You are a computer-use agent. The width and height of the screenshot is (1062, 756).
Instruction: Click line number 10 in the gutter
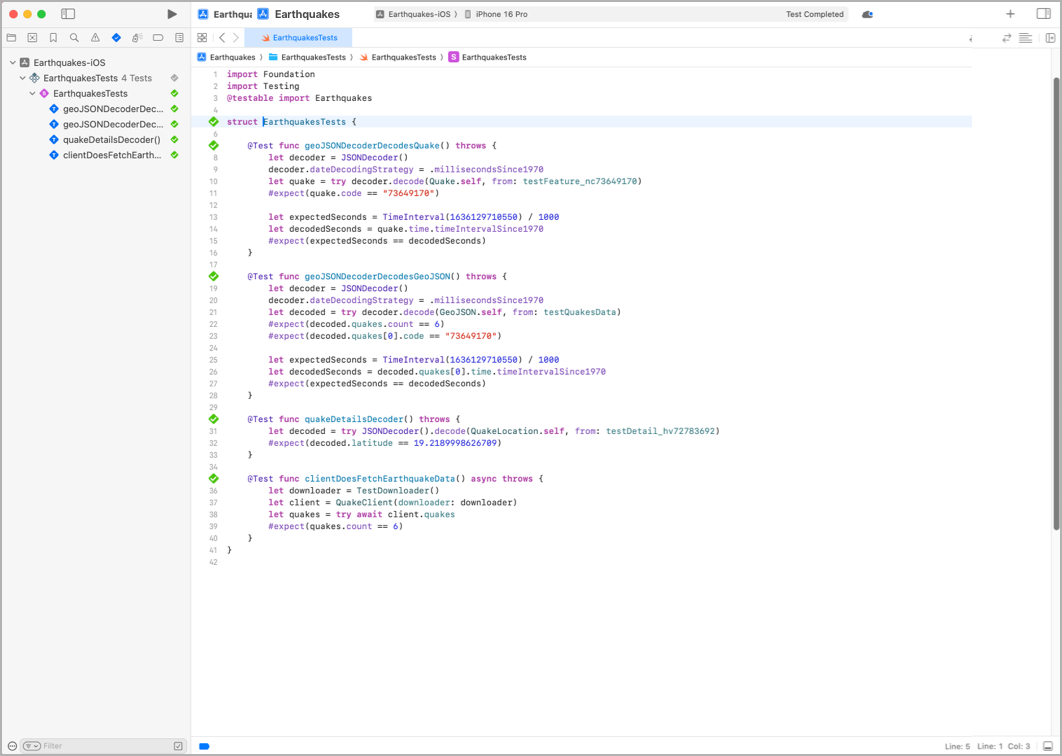[213, 182]
